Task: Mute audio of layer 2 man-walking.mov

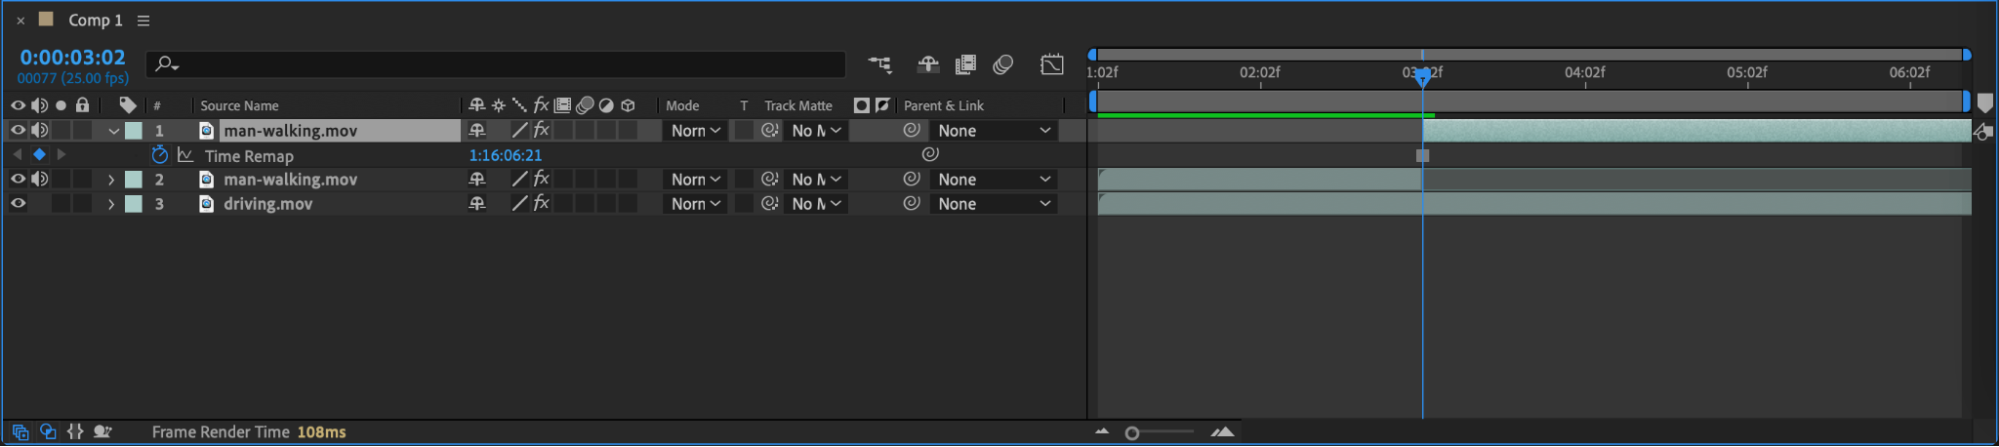Action: click(x=39, y=180)
